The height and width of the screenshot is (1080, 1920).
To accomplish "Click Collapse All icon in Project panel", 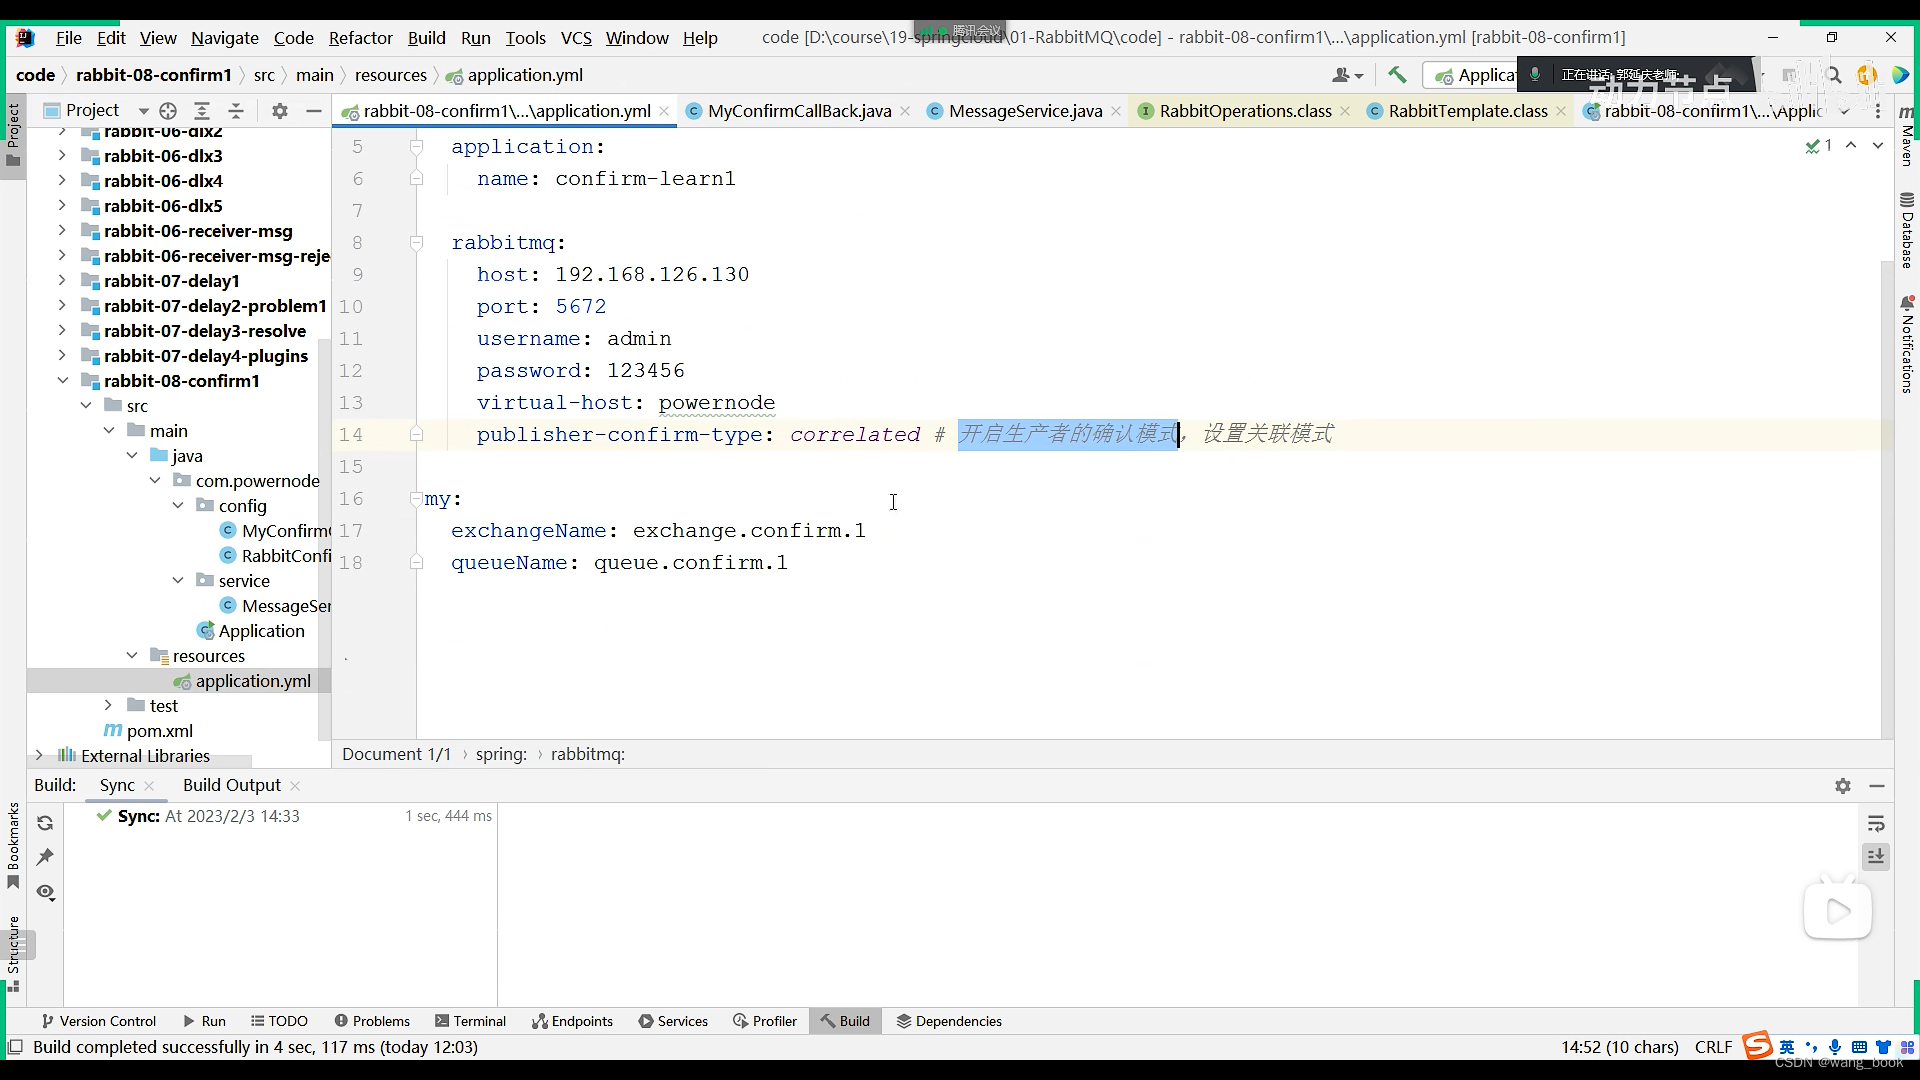I will click(x=236, y=111).
